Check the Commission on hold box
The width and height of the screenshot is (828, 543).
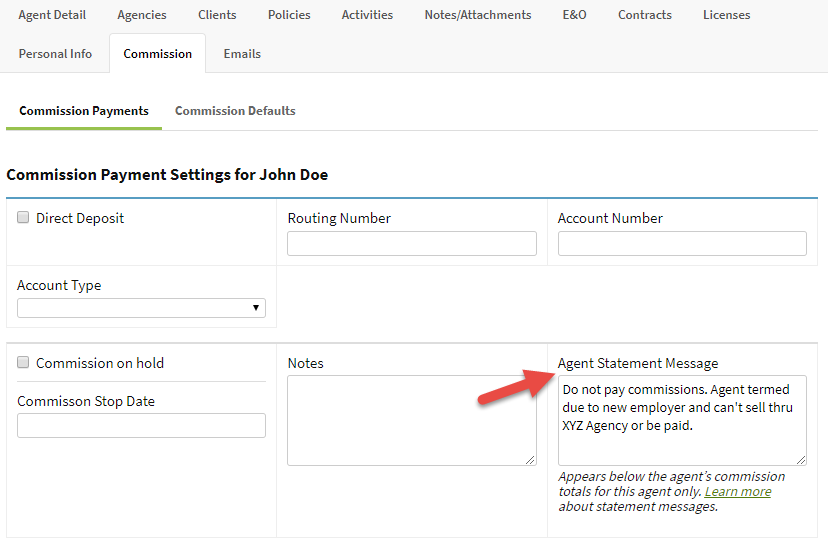click(23, 362)
